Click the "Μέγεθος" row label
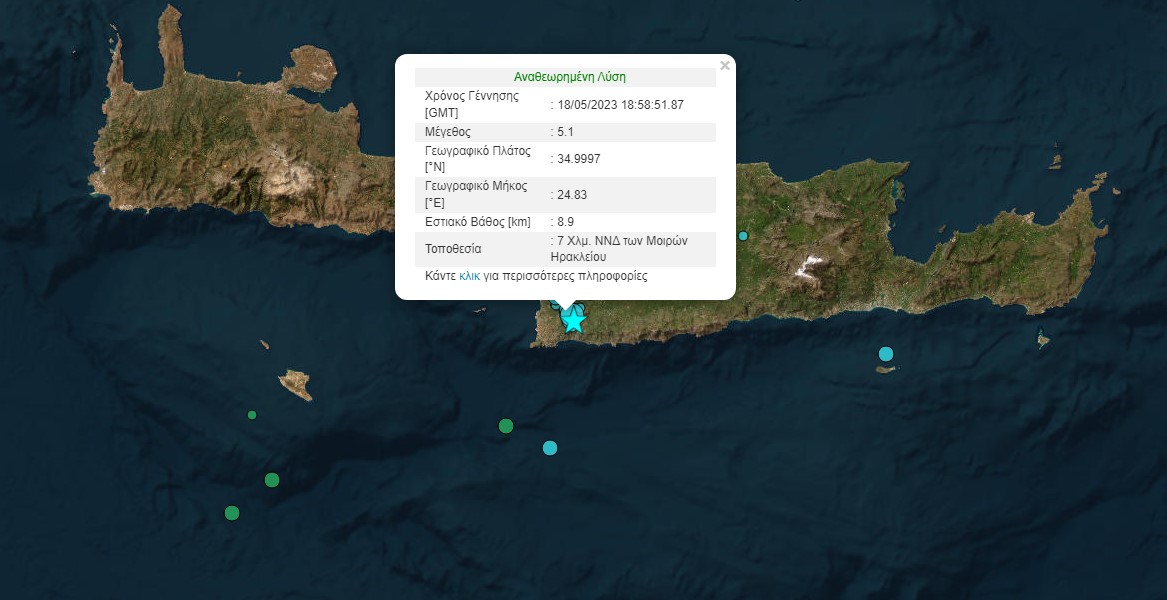This screenshot has width=1167, height=600. 448,132
